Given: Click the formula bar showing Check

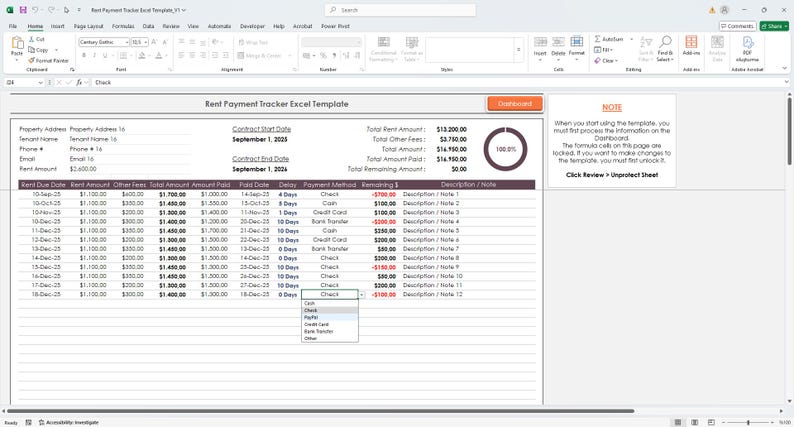Looking at the screenshot, I should [435, 82].
